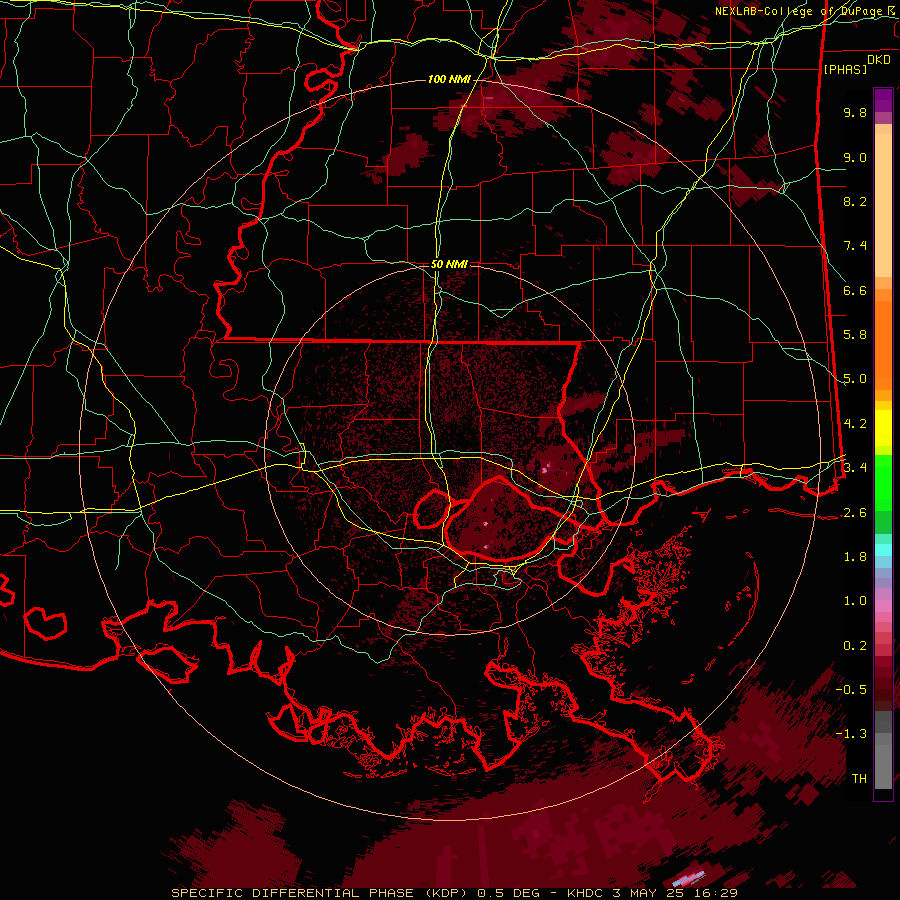Viewport: 900px width, 900px height.
Task: Click the 100 NMI range ring label
Action: pos(449,79)
